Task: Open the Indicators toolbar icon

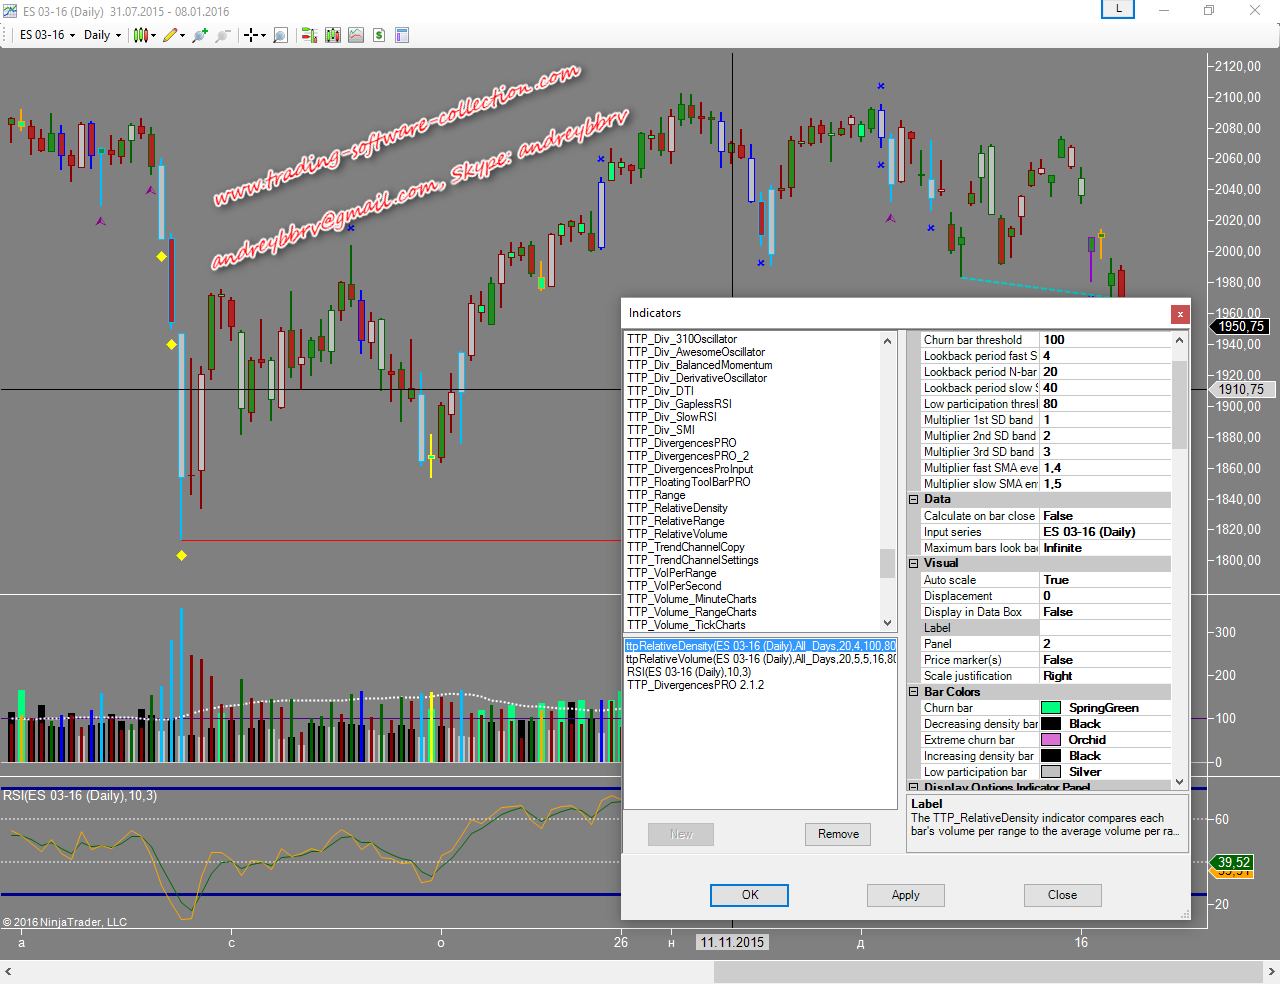Action: point(332,35)
